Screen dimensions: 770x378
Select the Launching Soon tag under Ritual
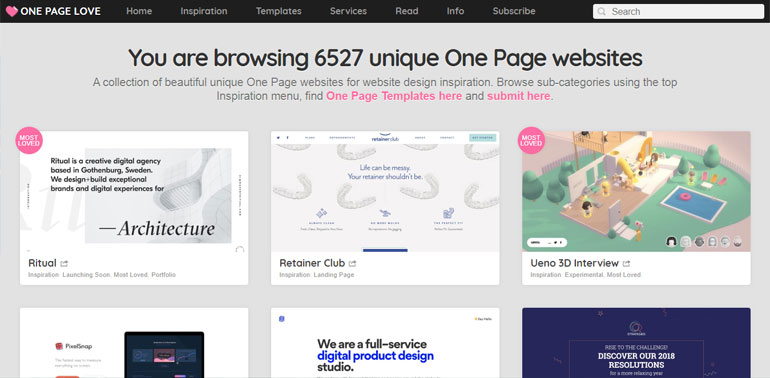tap(86, 275)
